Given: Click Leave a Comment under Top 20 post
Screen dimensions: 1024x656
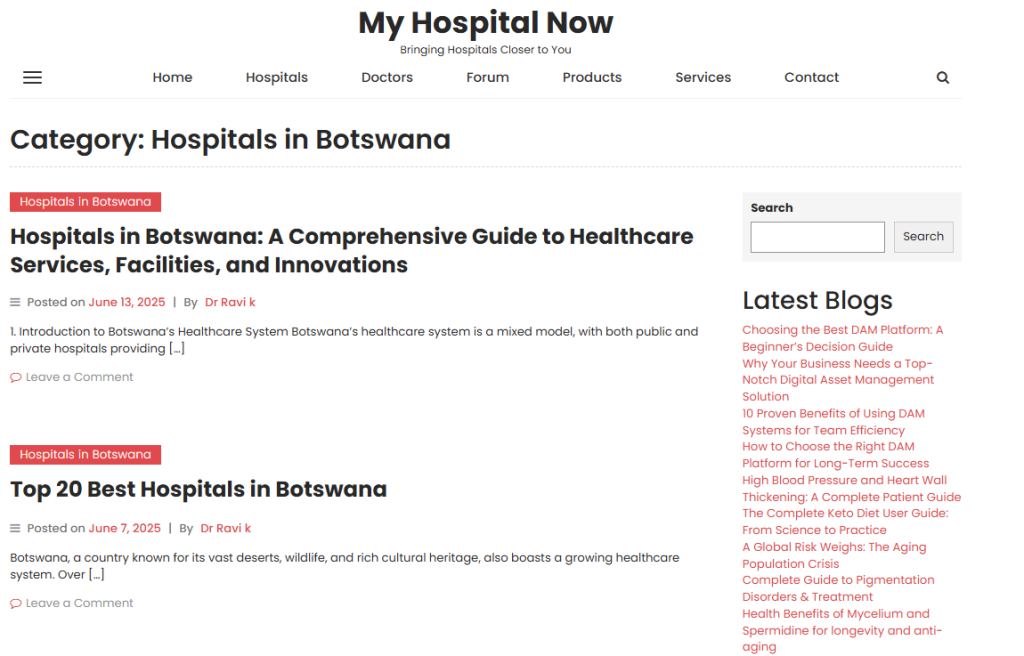Looking at the screenshot, I should pyautogui.click(x=79, y=604).
